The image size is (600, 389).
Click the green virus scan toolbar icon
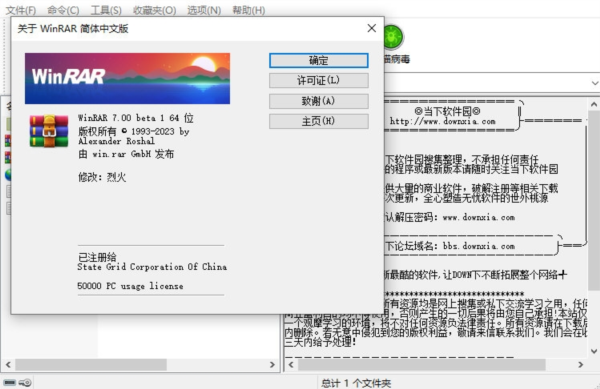tap(393, 37)
